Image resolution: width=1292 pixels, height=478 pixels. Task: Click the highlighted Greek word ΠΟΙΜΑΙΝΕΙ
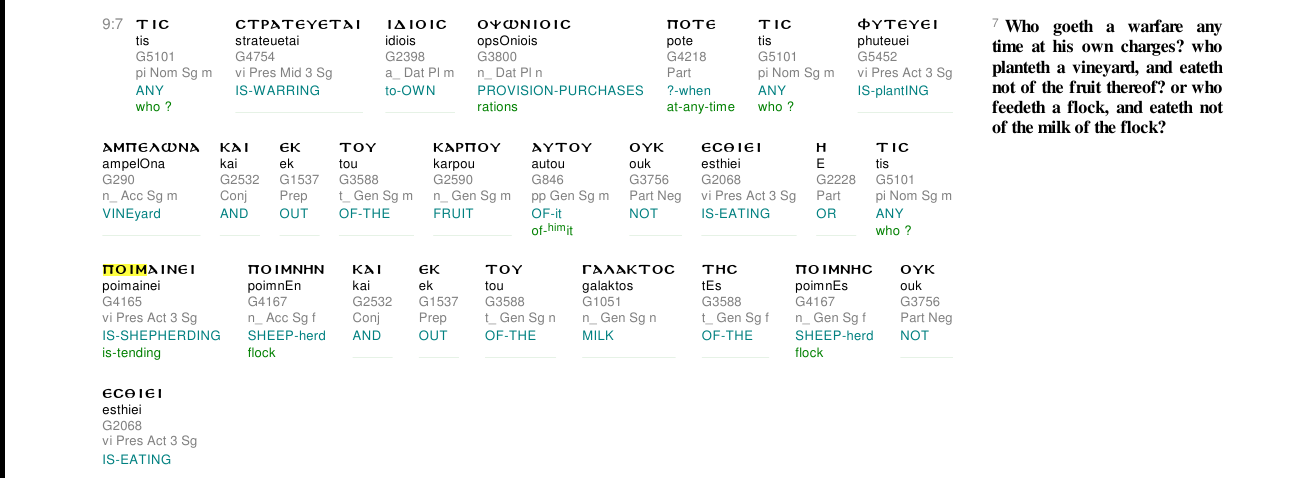click(148, 269)
